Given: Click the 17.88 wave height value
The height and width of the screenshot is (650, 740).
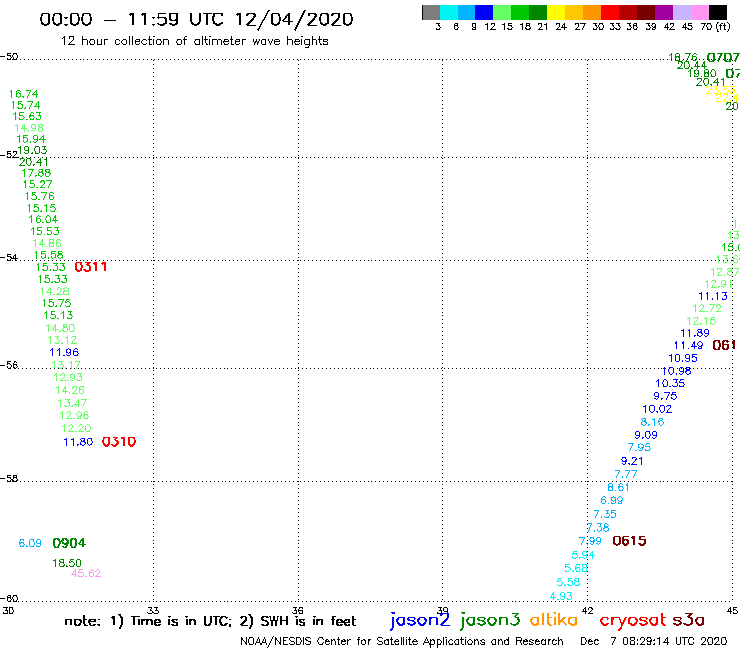Looking at the screenshot, I should (x=36, y=173).
